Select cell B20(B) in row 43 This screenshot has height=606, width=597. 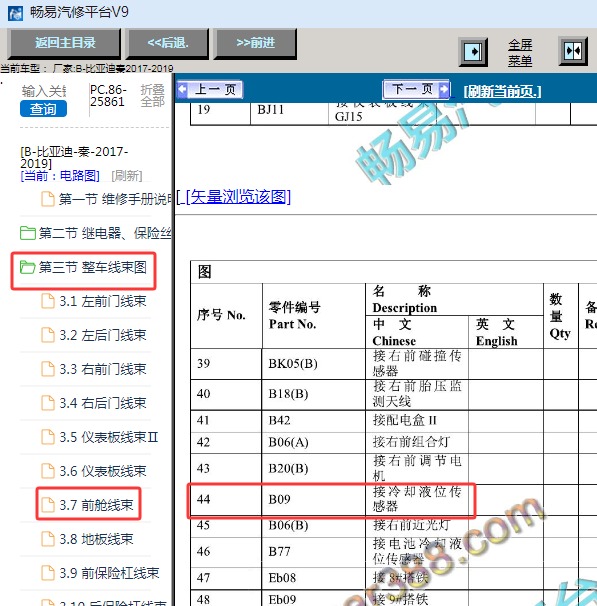[313, 468]
